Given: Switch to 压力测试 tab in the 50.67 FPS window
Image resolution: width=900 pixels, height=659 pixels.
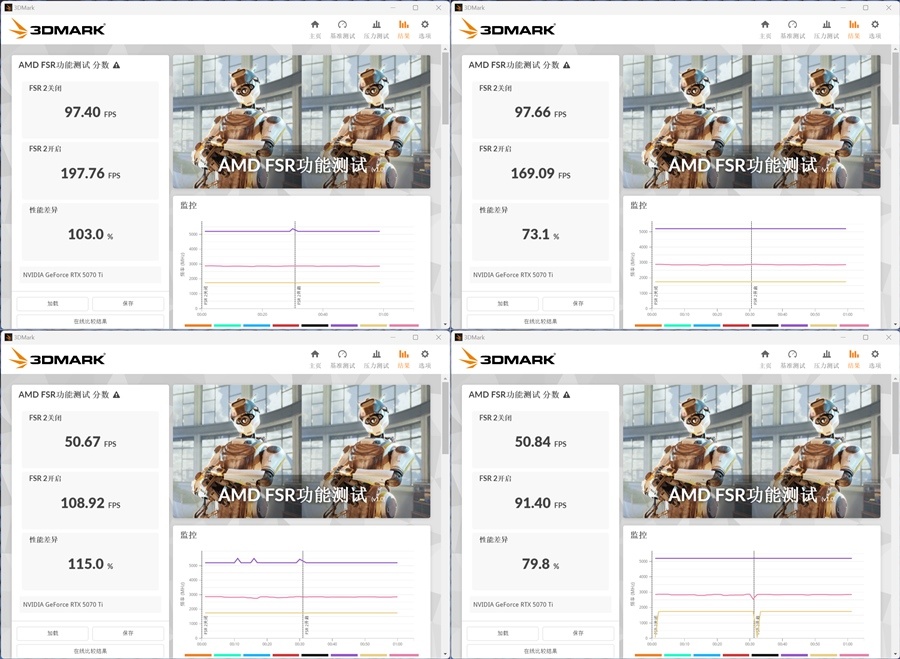Looking at the screenshot, I should point(376,358).
